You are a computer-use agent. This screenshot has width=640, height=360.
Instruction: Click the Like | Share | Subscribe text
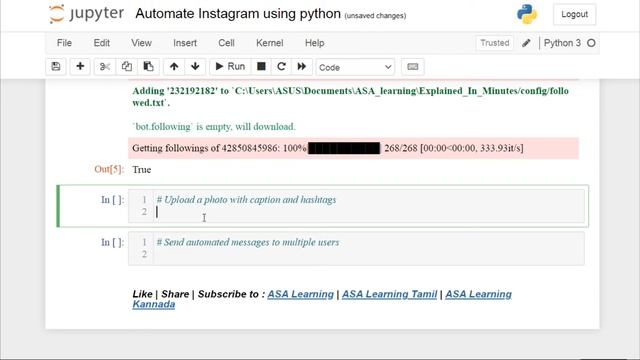[x=198, y=294]
